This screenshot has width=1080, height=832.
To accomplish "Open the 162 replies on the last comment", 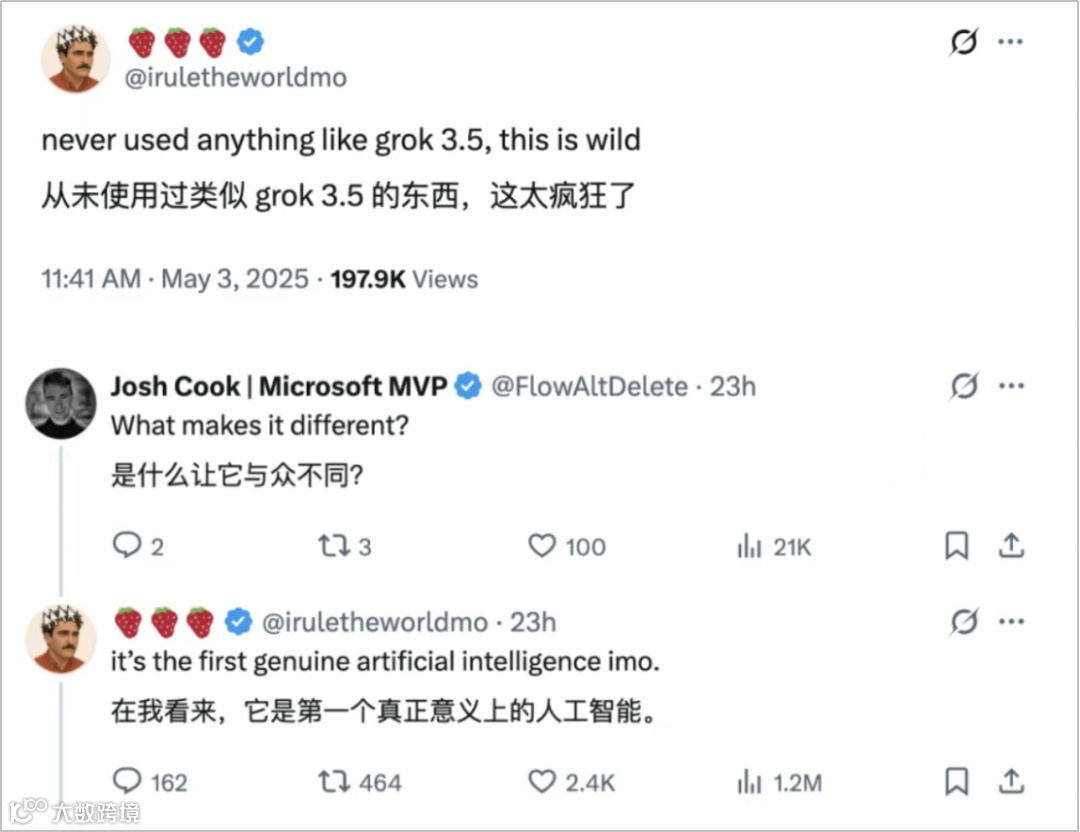I will [x=127, y=782].
